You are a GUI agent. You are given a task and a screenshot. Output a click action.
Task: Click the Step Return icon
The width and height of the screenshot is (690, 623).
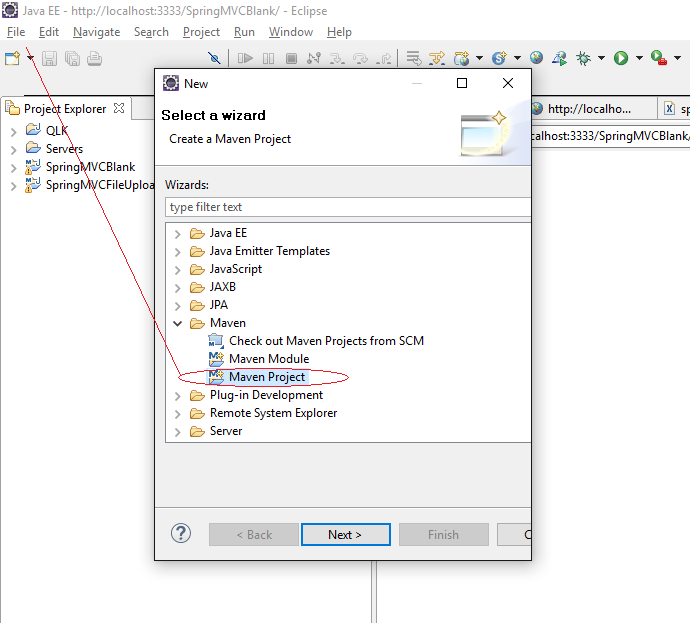tap(384, 58)
